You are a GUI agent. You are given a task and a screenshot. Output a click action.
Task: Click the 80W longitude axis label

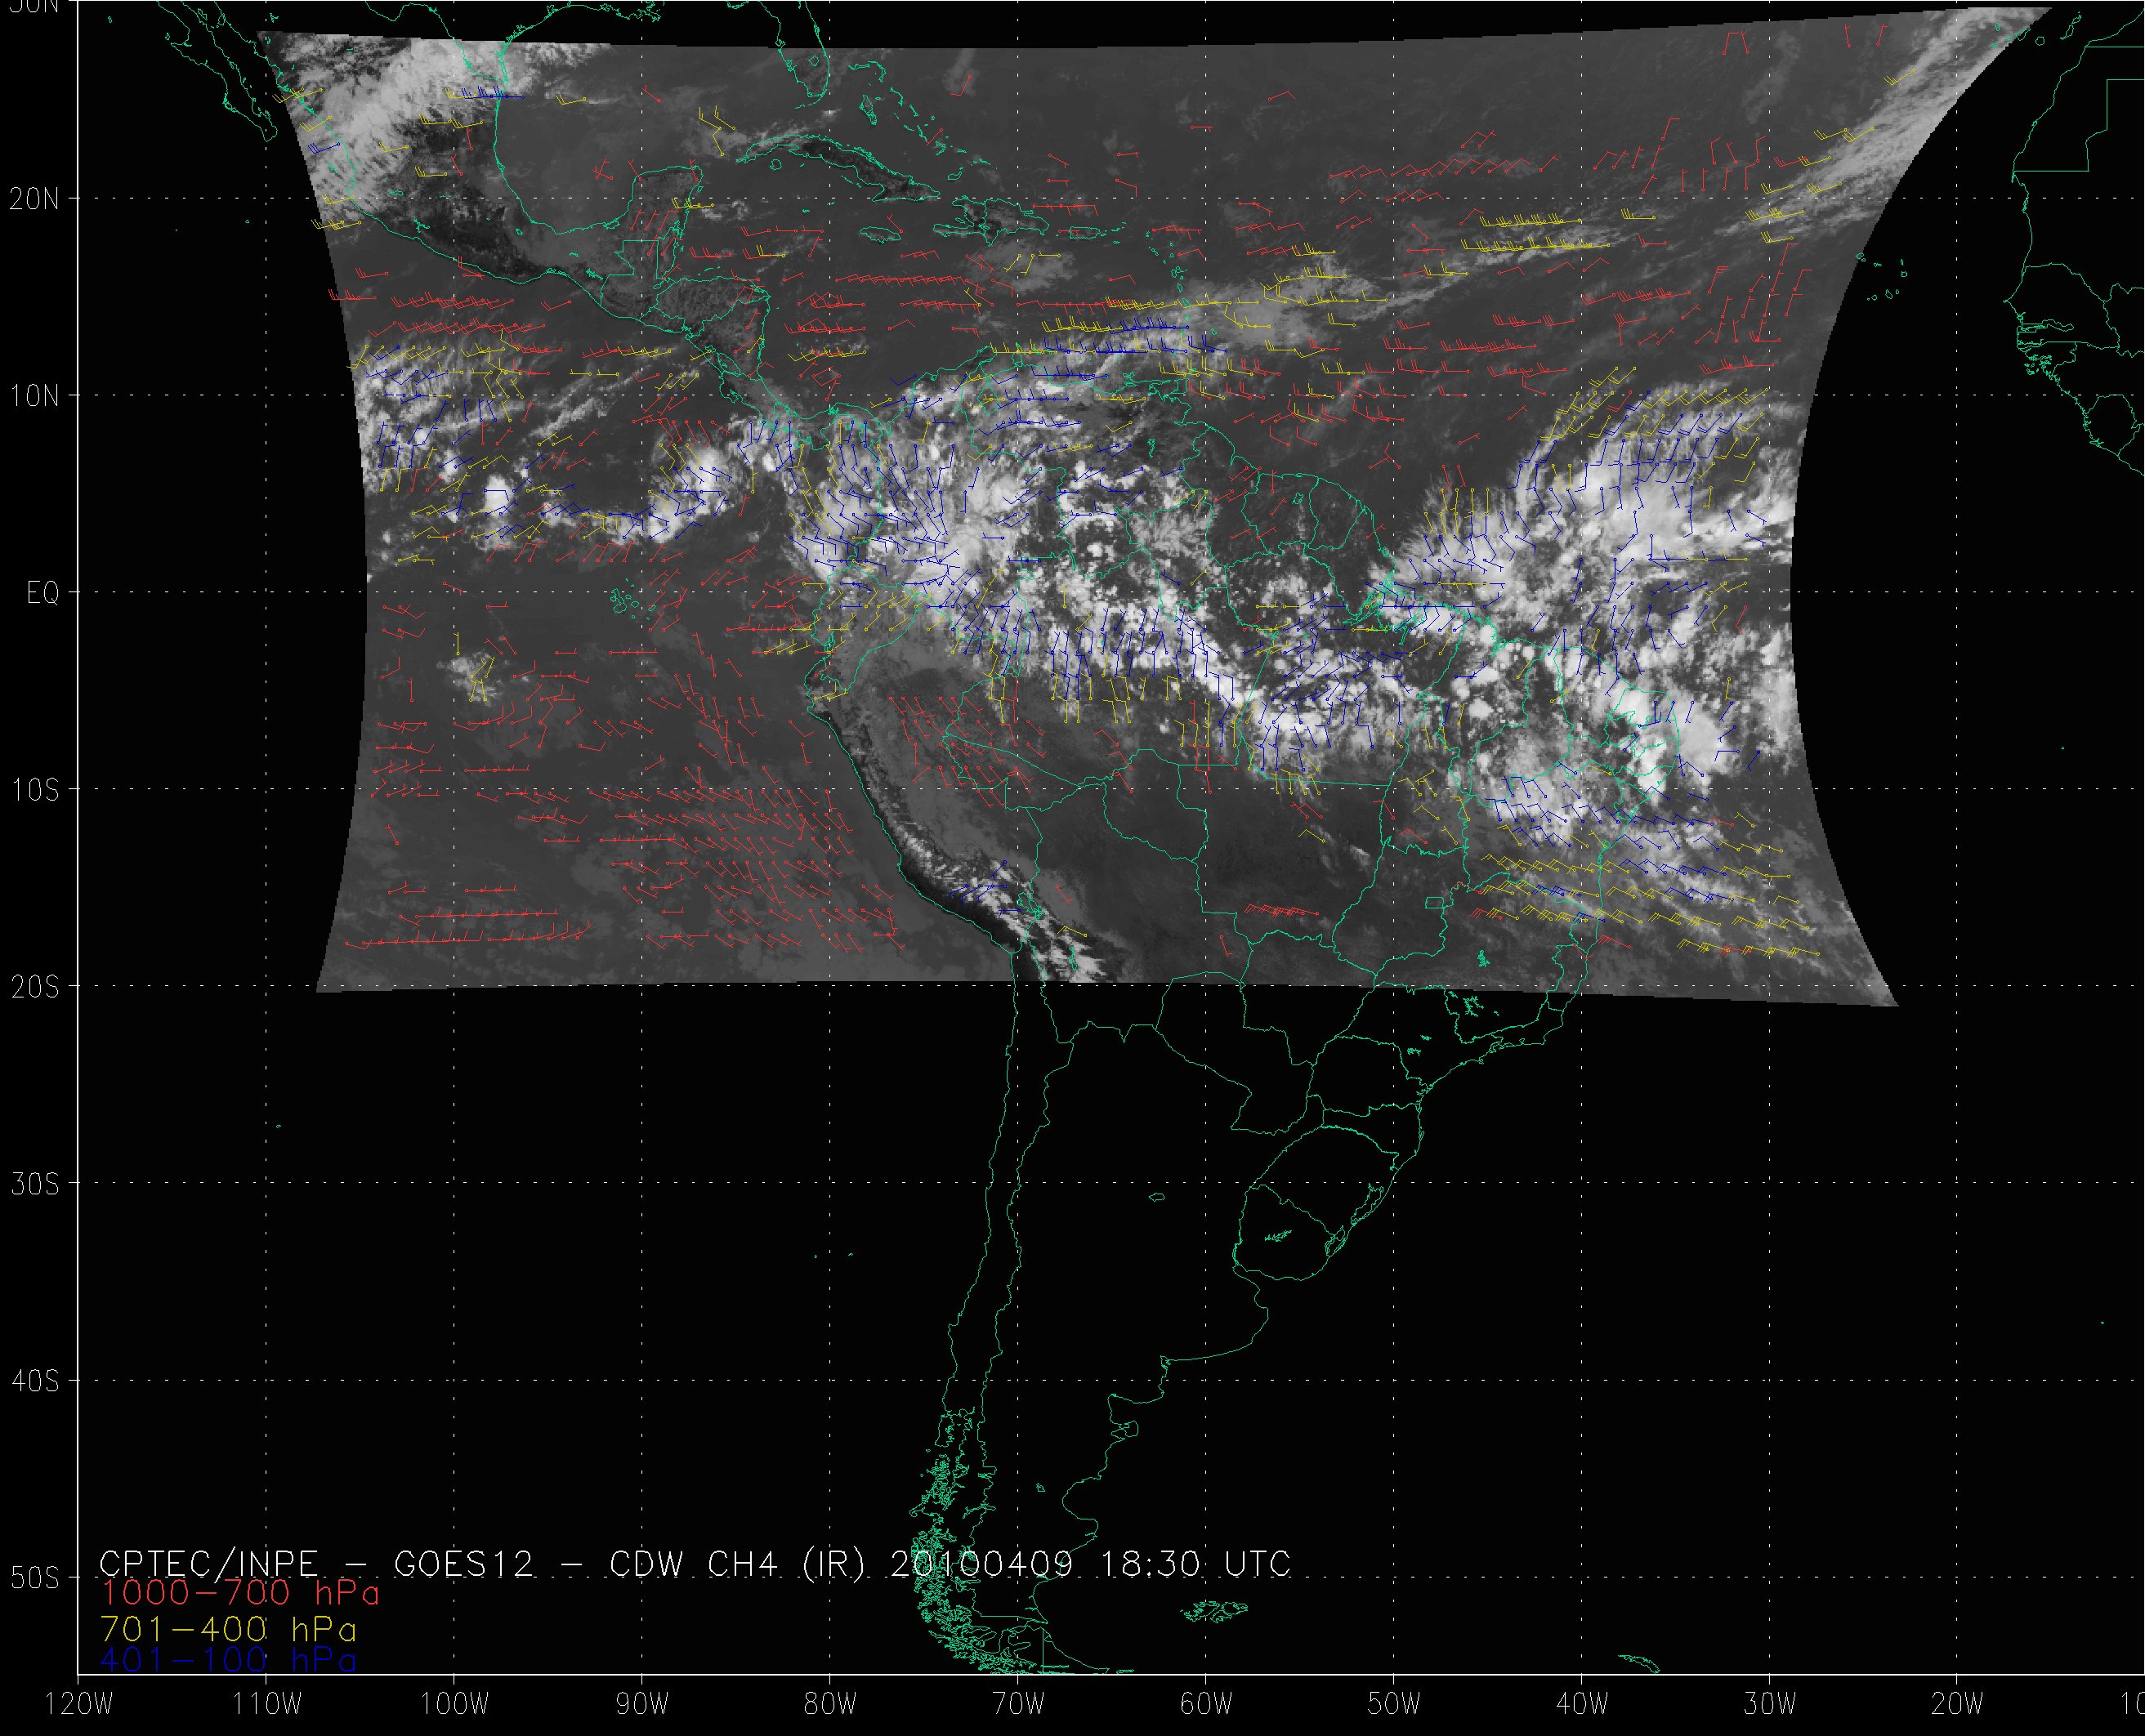830,1705
